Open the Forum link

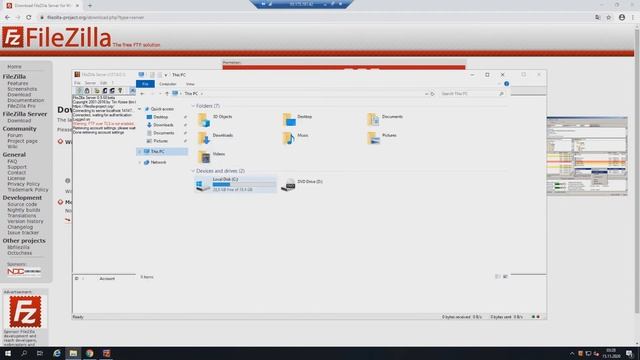pos(15,136)
